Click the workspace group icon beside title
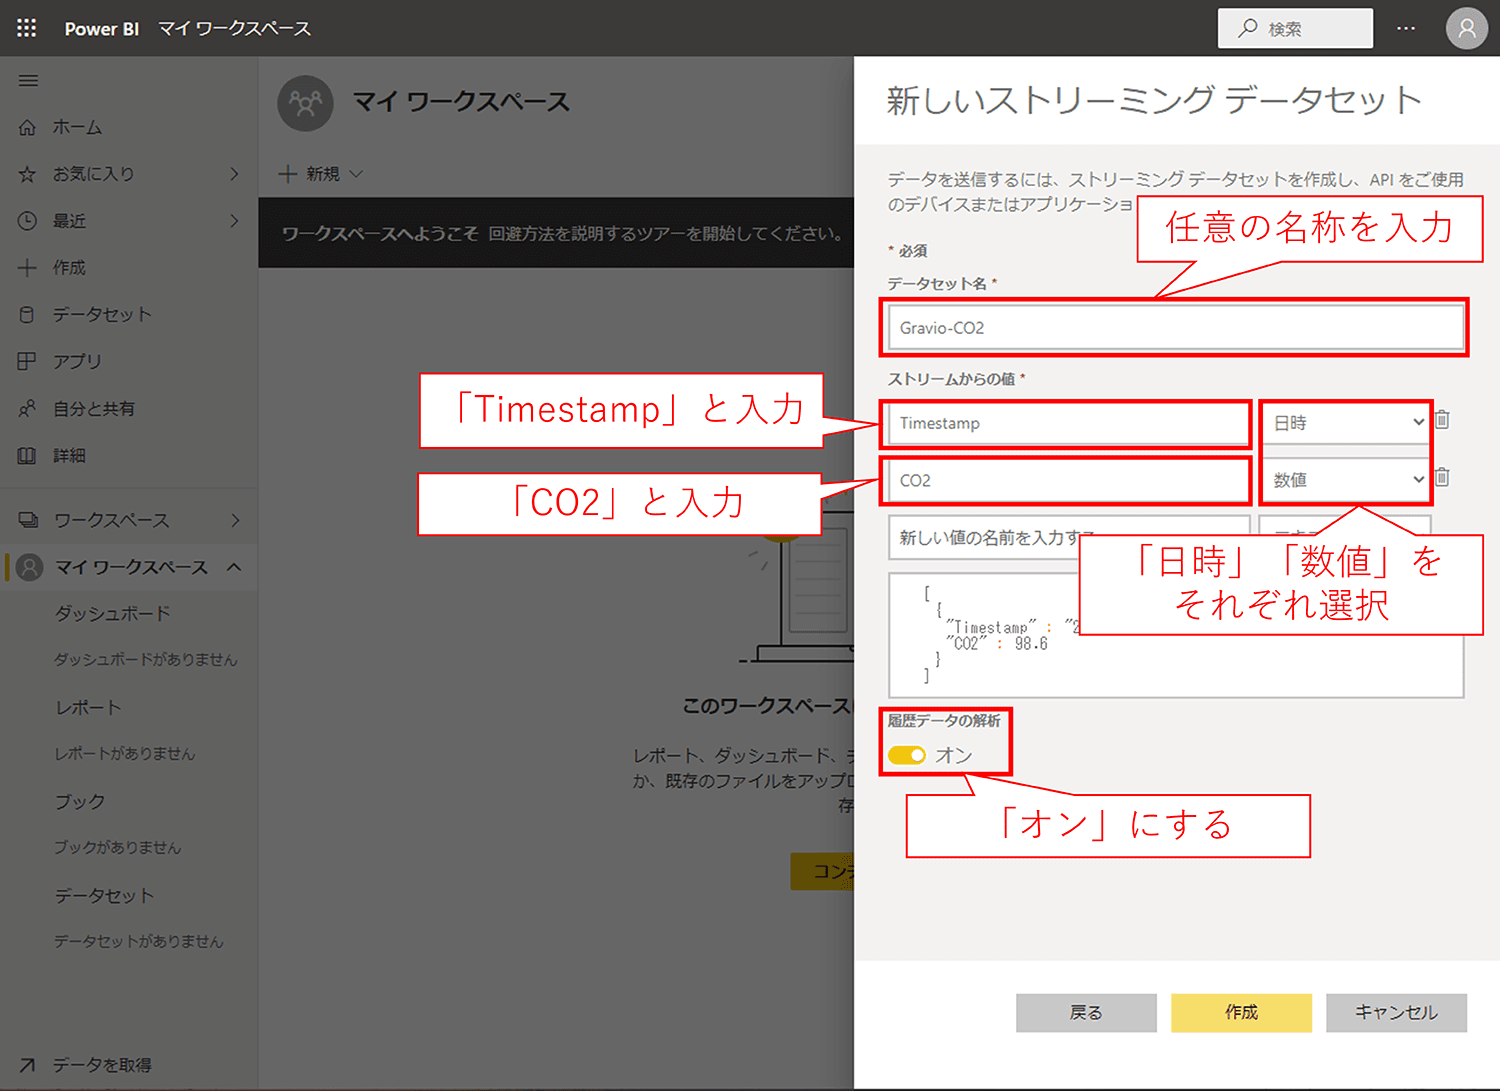The height and width of the screenshot is (1091, 1500). (x=305, y=103)
